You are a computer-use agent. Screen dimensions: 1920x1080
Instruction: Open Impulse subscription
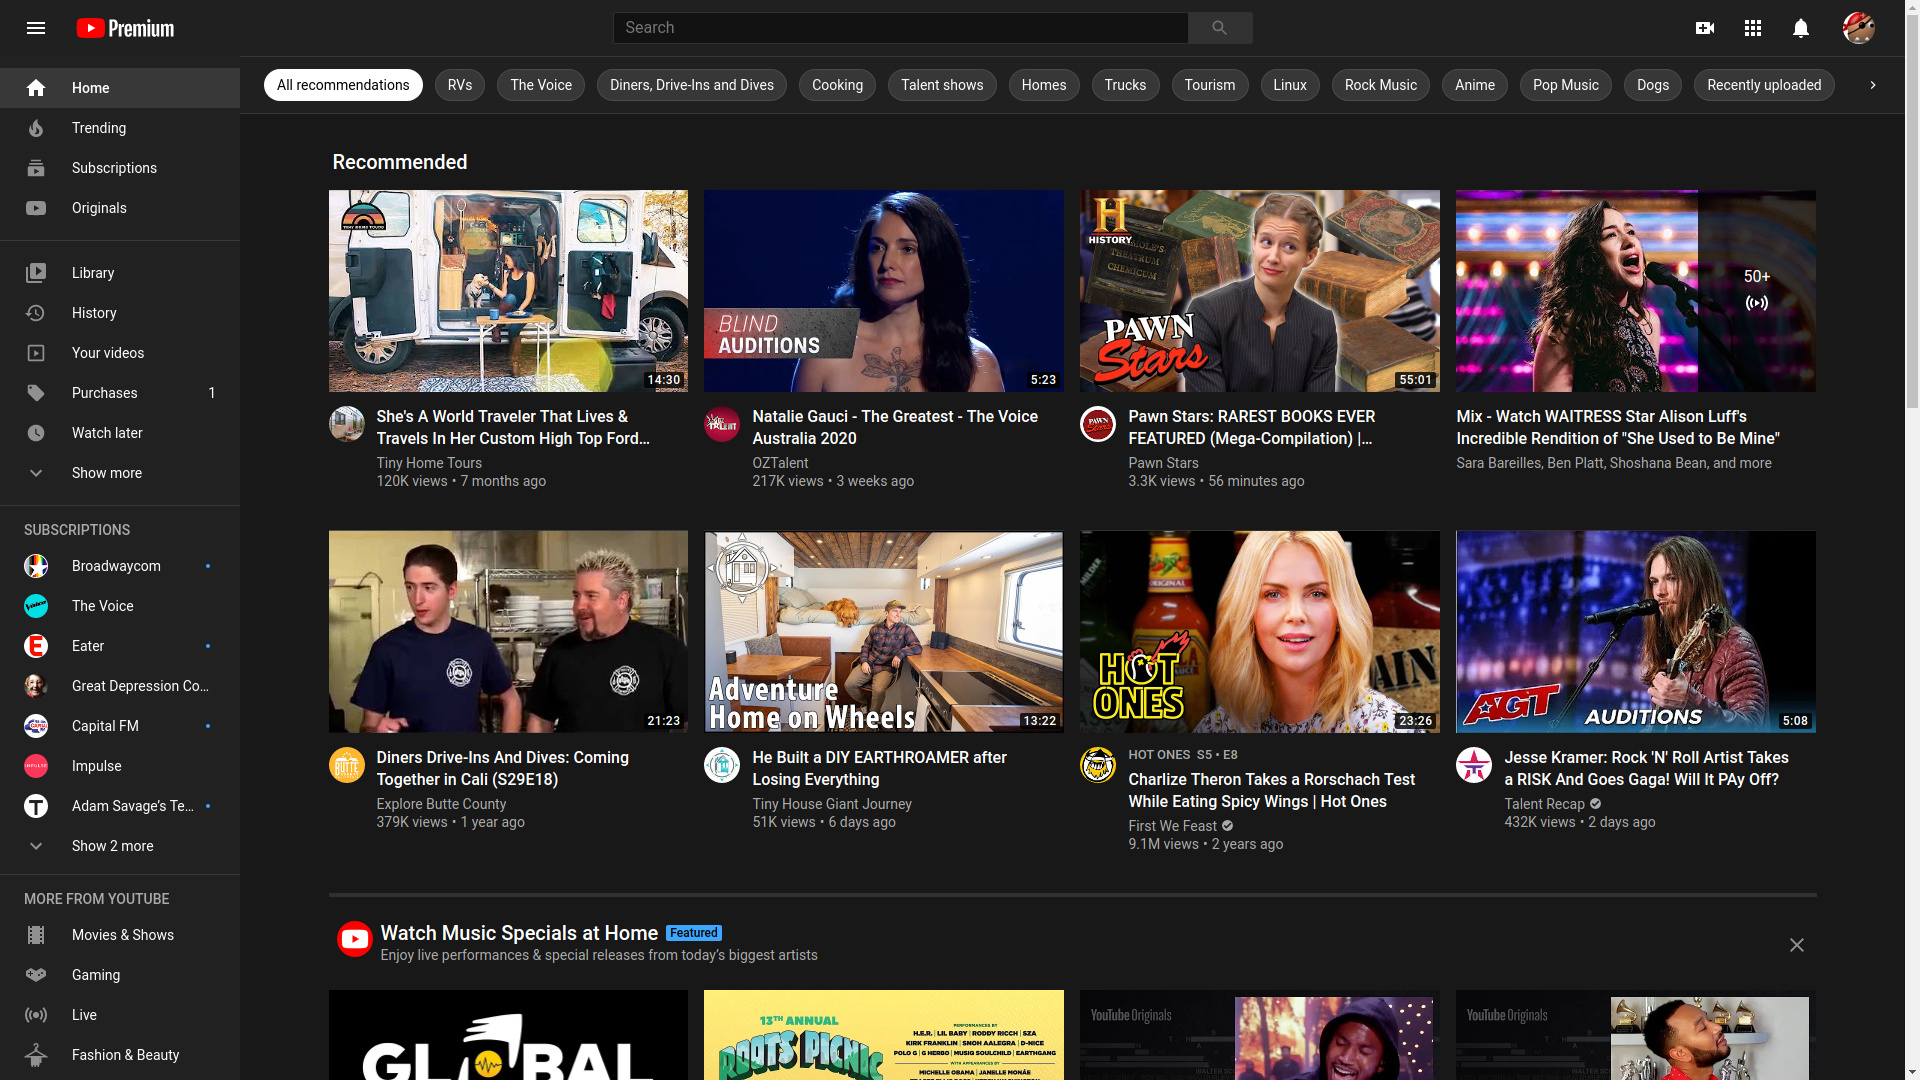pyautogui.click(x=120, y=766)
